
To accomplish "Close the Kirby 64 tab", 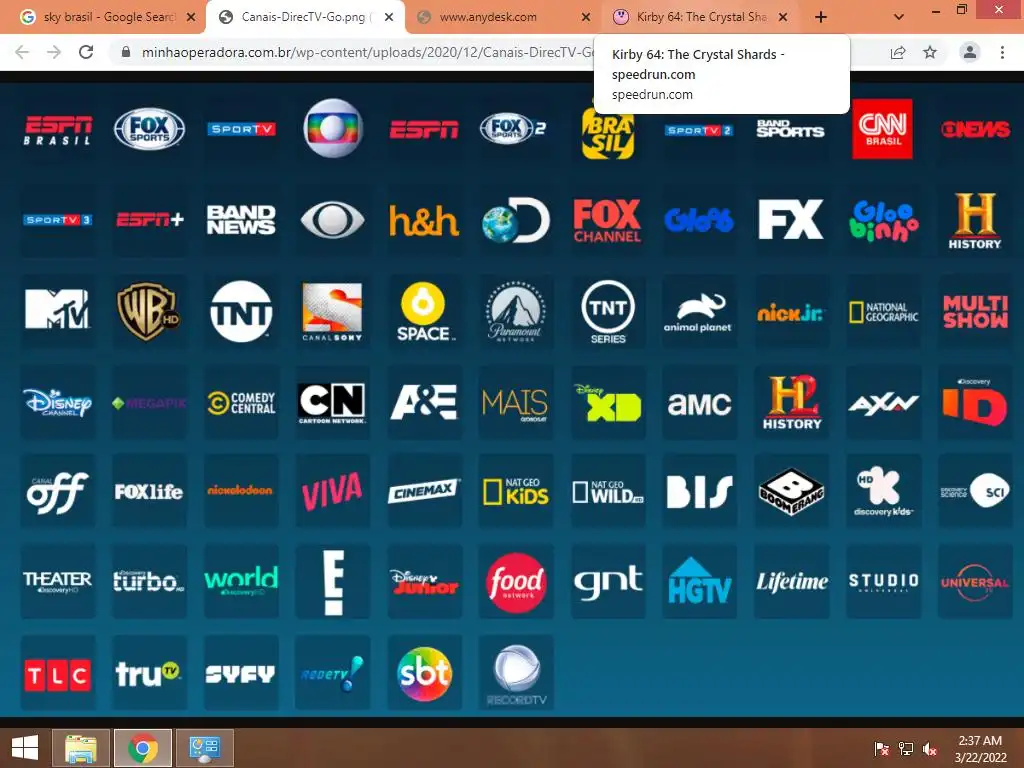I will coord(783,17).
